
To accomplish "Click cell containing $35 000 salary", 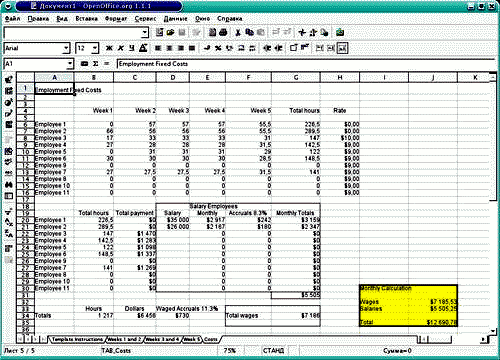I will [173, 220].
